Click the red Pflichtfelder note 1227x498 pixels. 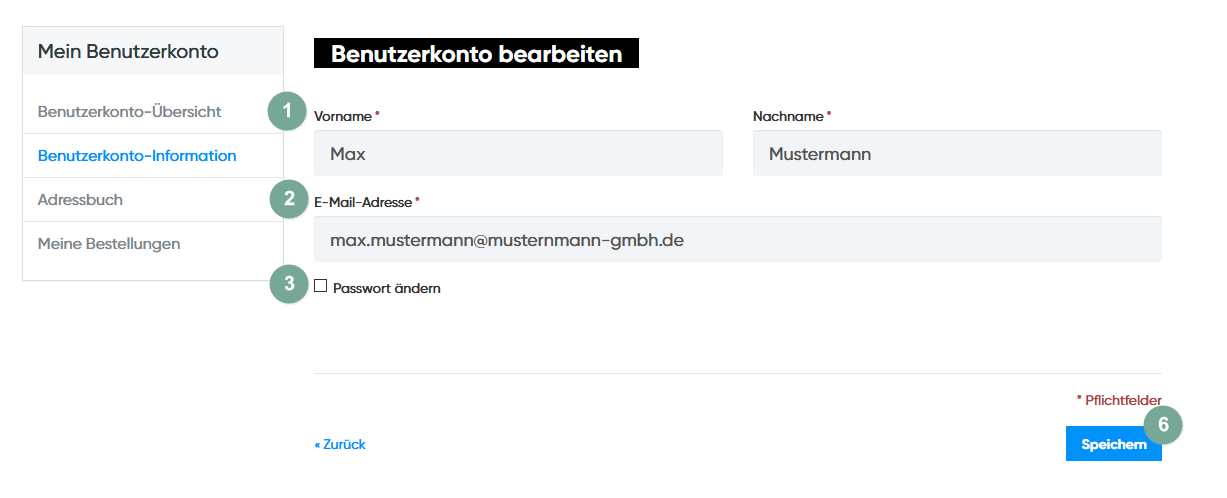pyautogui.click(x=1122, y=400)
